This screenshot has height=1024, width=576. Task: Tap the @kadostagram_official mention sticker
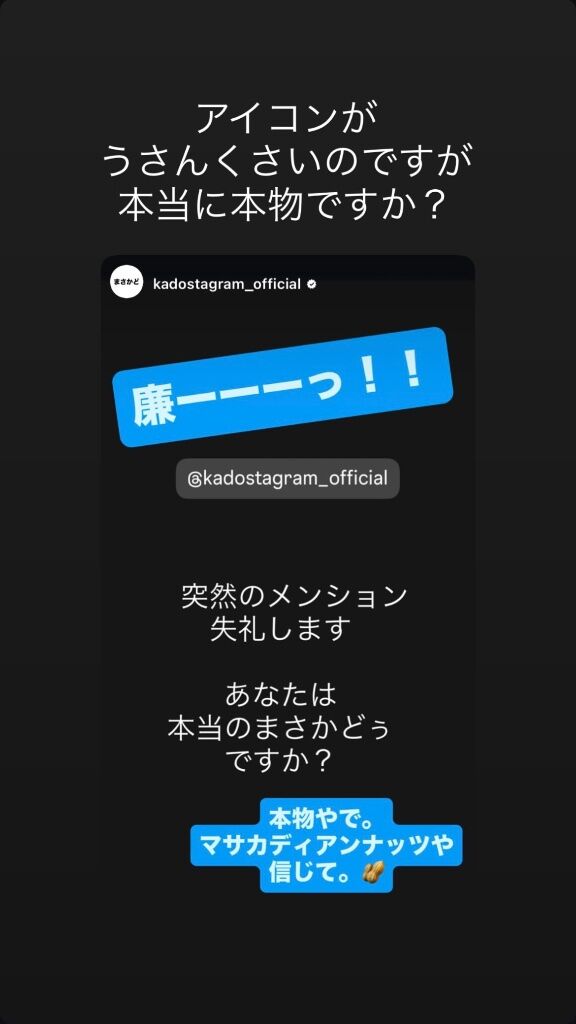[x=287, y=479]
